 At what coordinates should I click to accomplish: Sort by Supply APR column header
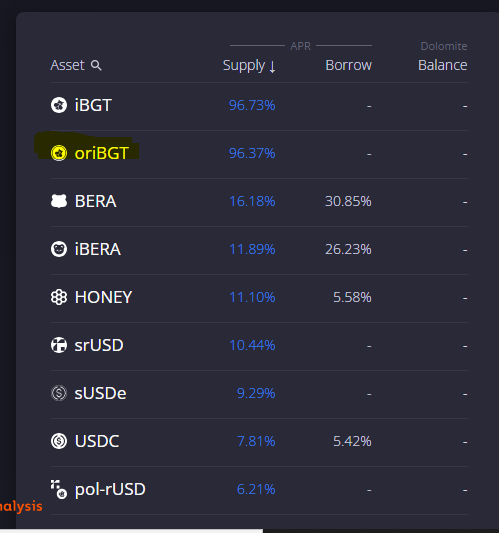[x=244, y=65]
